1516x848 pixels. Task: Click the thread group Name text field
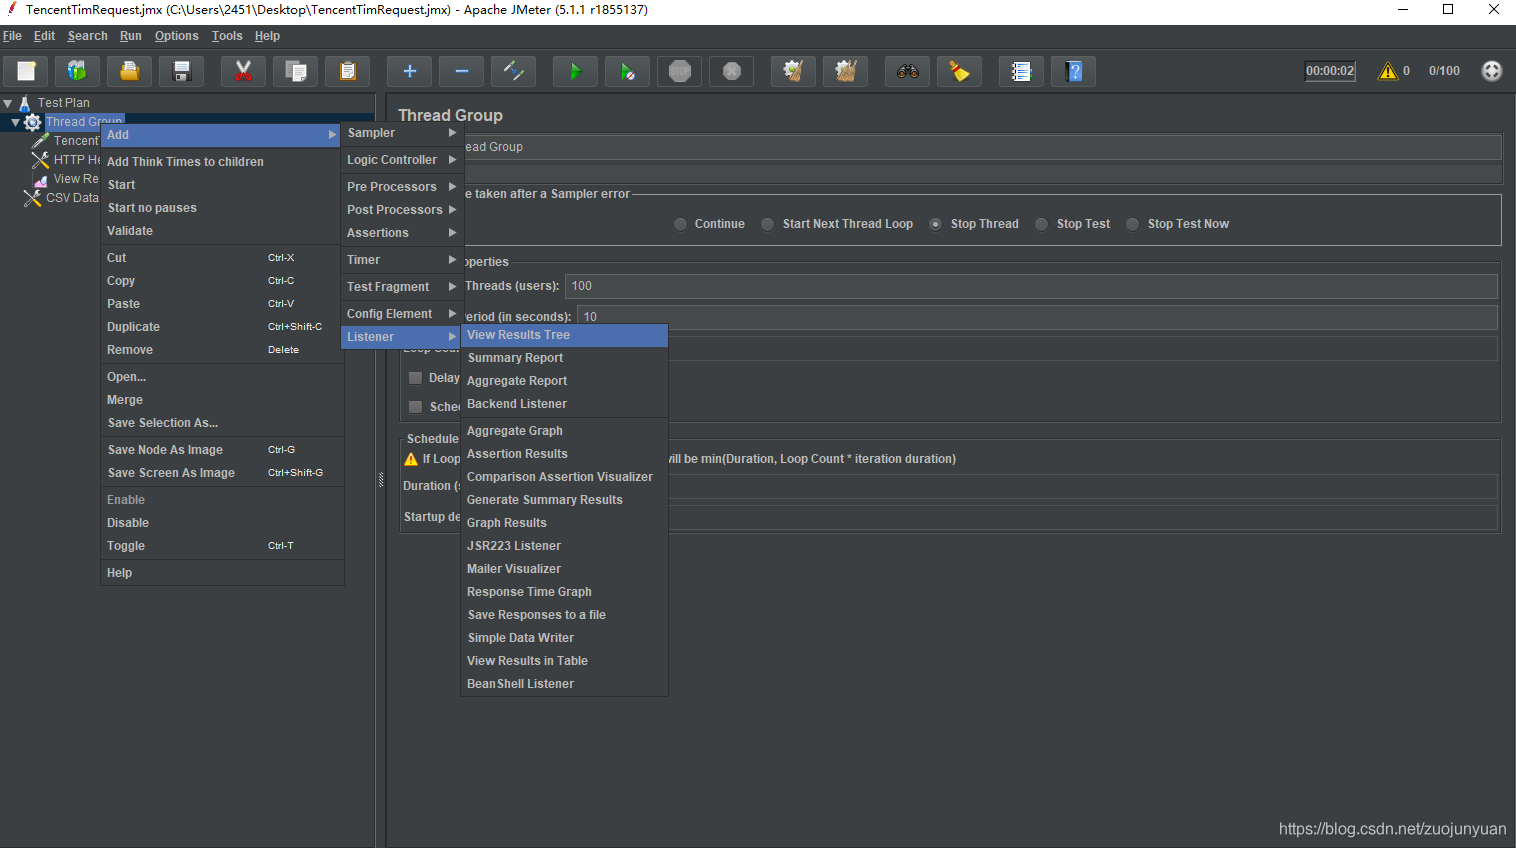point(983,147)
